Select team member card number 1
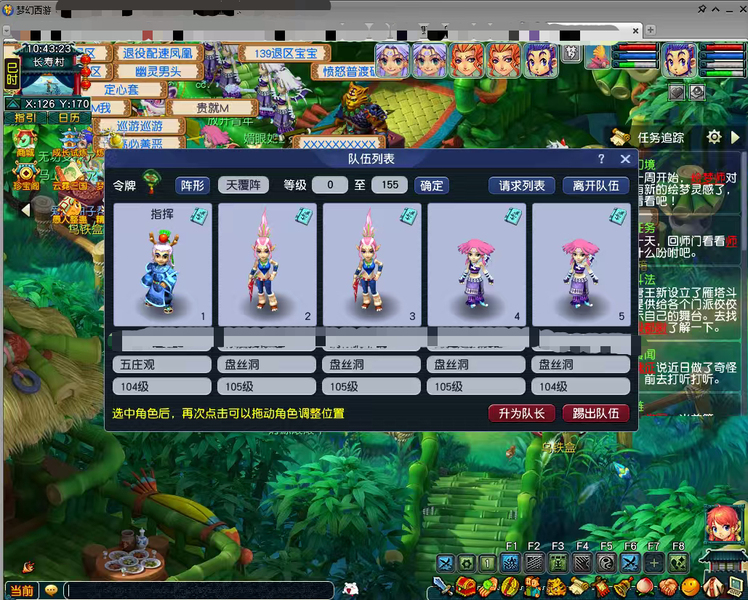Viewport: 748px width, 600px height. [x=162, y=264]
